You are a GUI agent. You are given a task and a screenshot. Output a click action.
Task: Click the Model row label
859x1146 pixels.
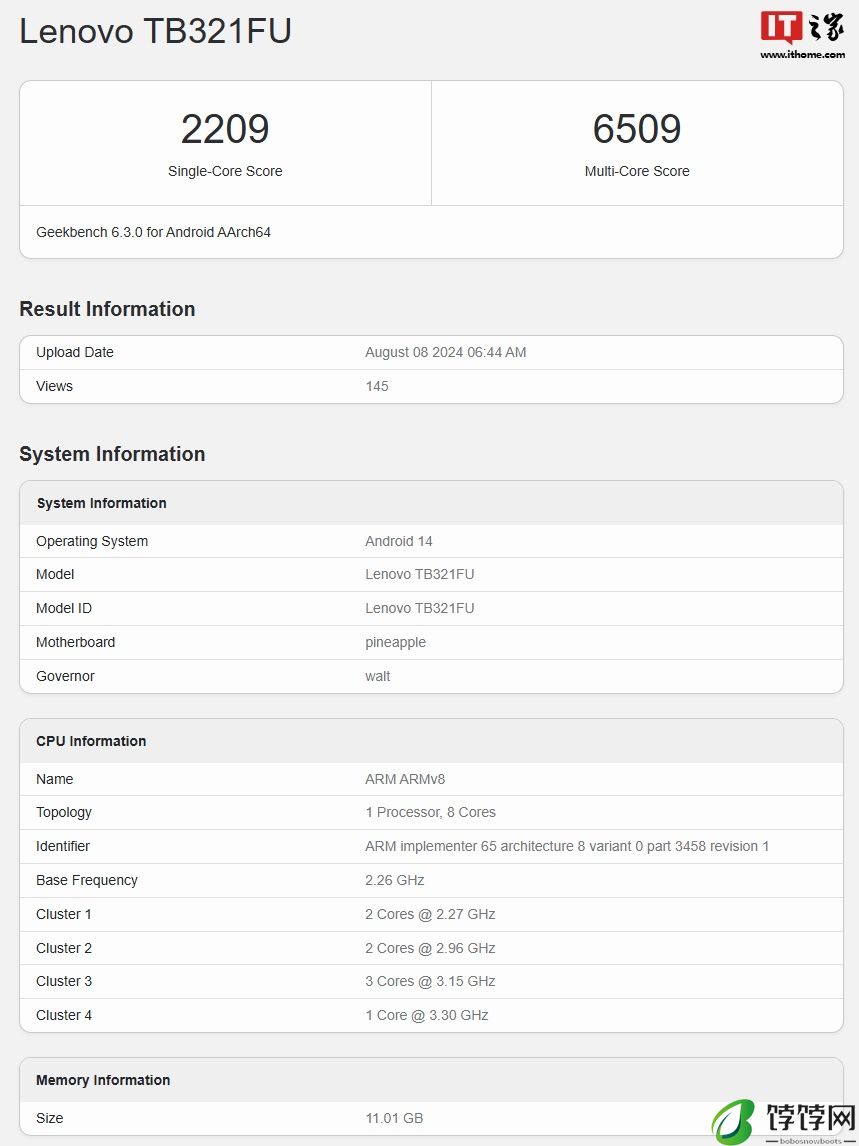coord(55,574)
